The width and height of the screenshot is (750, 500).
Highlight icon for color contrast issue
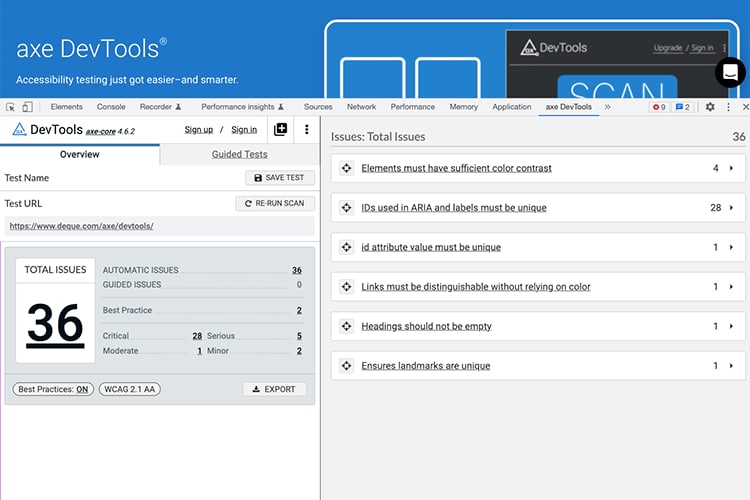pyautogui.click(x=346, y=168)
